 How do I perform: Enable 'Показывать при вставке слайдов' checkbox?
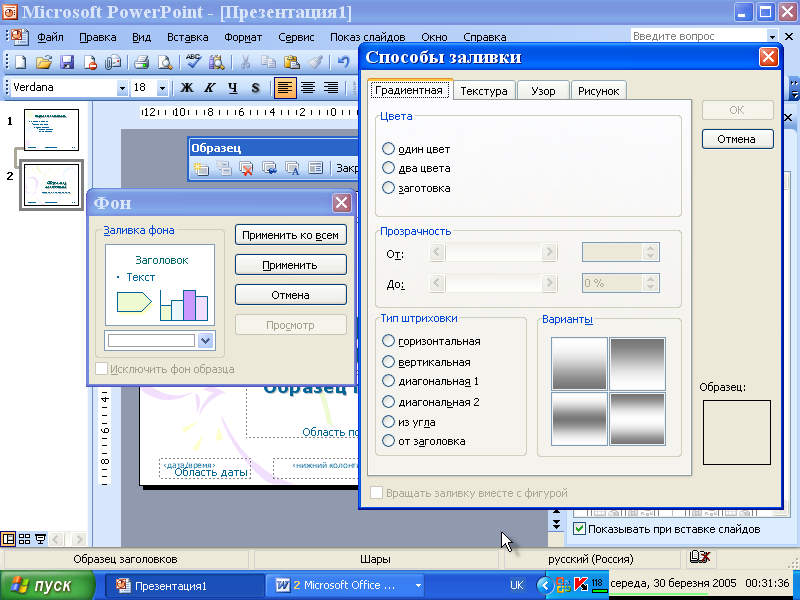click(x=579, y=529)
